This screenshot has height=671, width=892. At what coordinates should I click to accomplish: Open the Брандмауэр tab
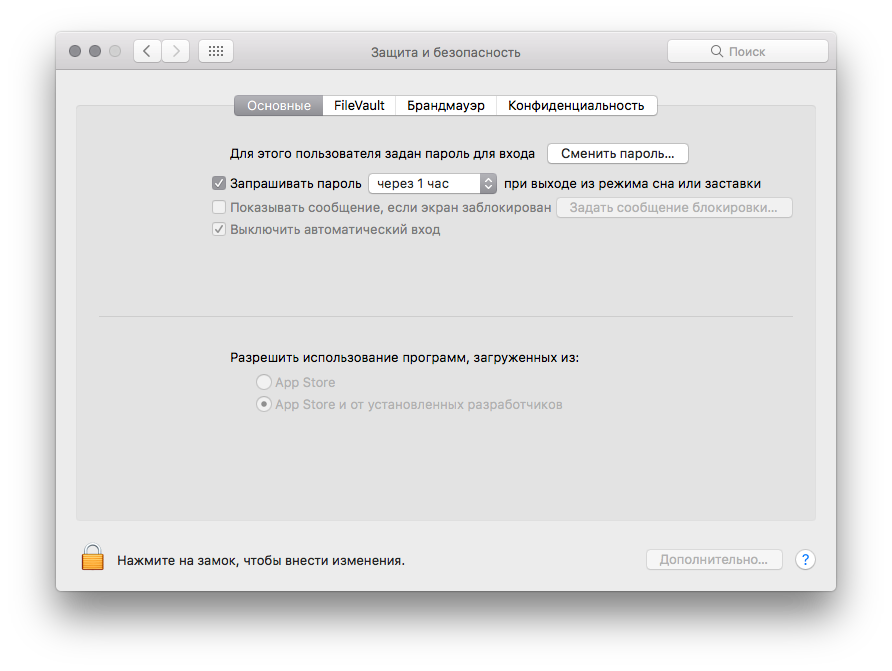(446, 106)
